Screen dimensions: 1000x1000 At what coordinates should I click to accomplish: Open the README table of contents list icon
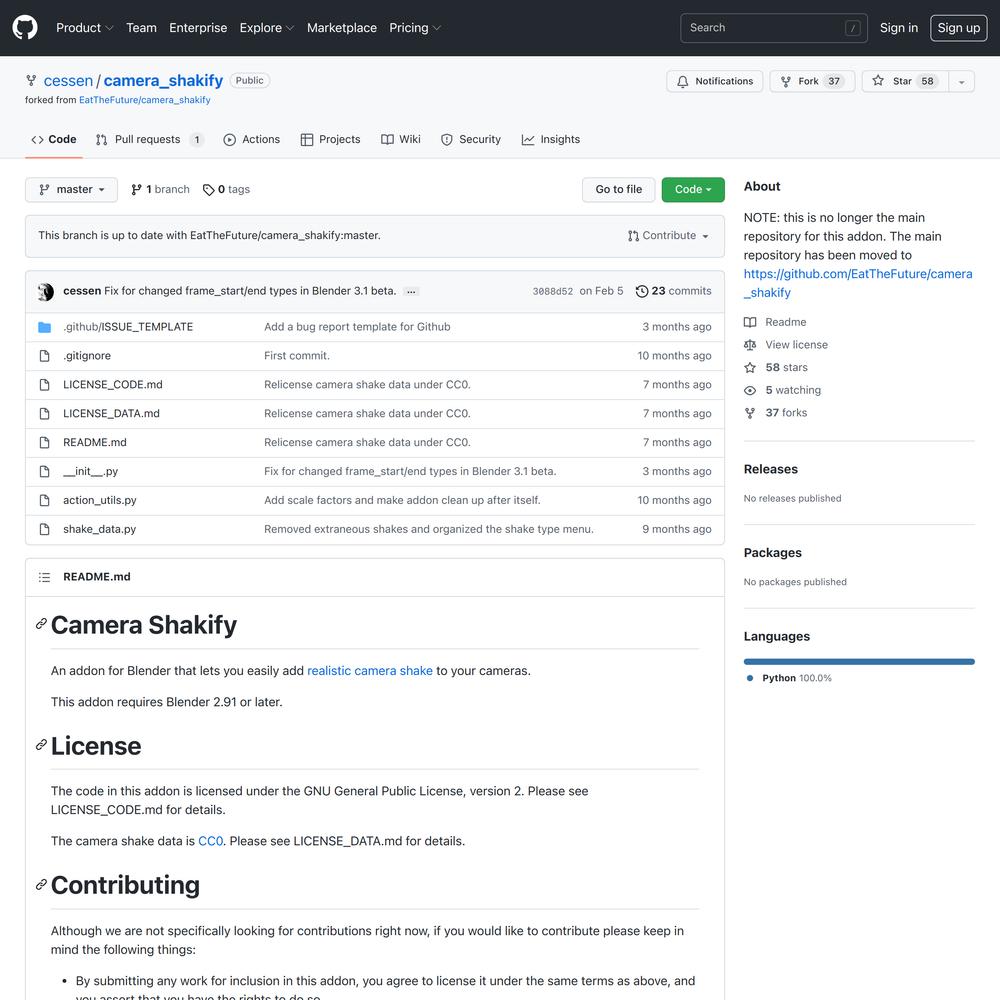(44, 577)
